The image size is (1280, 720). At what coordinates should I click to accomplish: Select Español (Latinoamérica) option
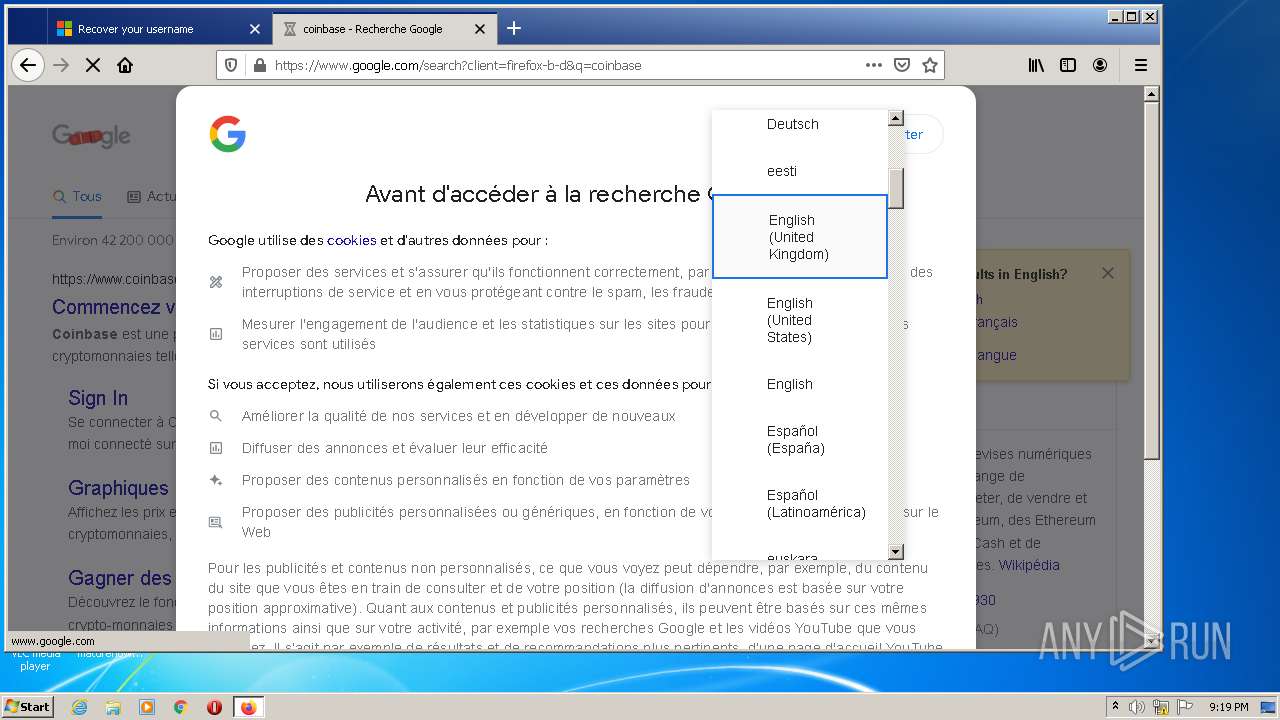click(x=800, y=503)
